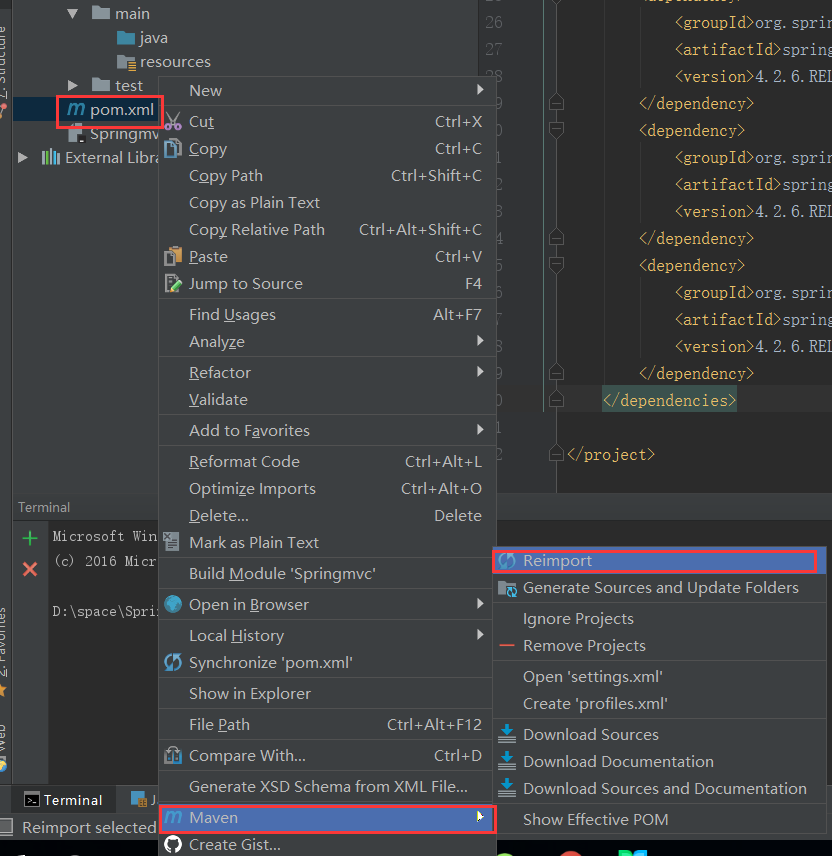
Task: Click the globe icon for Open in Browser
Action: [173, 605]
